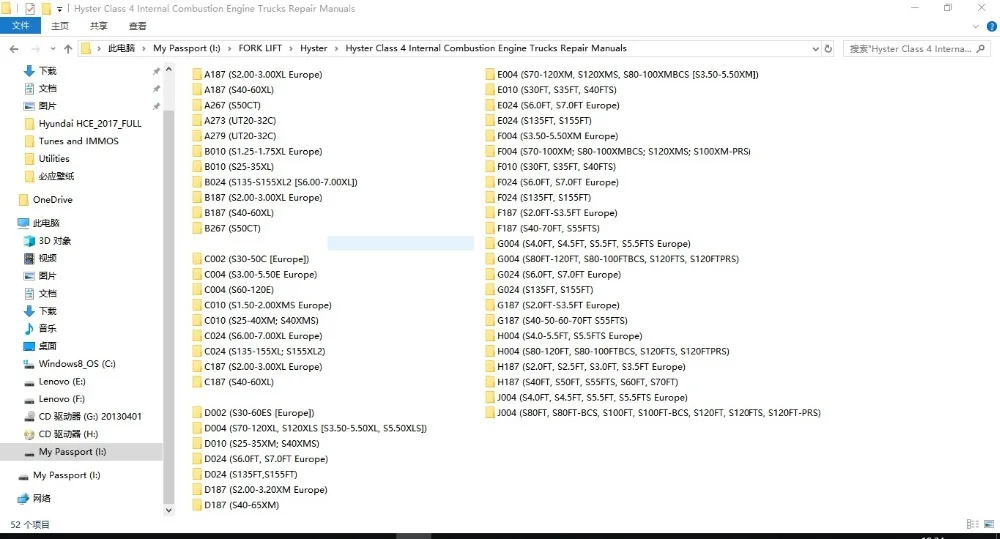
Task: Select 此电脑 in the navigation pane
Action: click(x=45, y=223)
